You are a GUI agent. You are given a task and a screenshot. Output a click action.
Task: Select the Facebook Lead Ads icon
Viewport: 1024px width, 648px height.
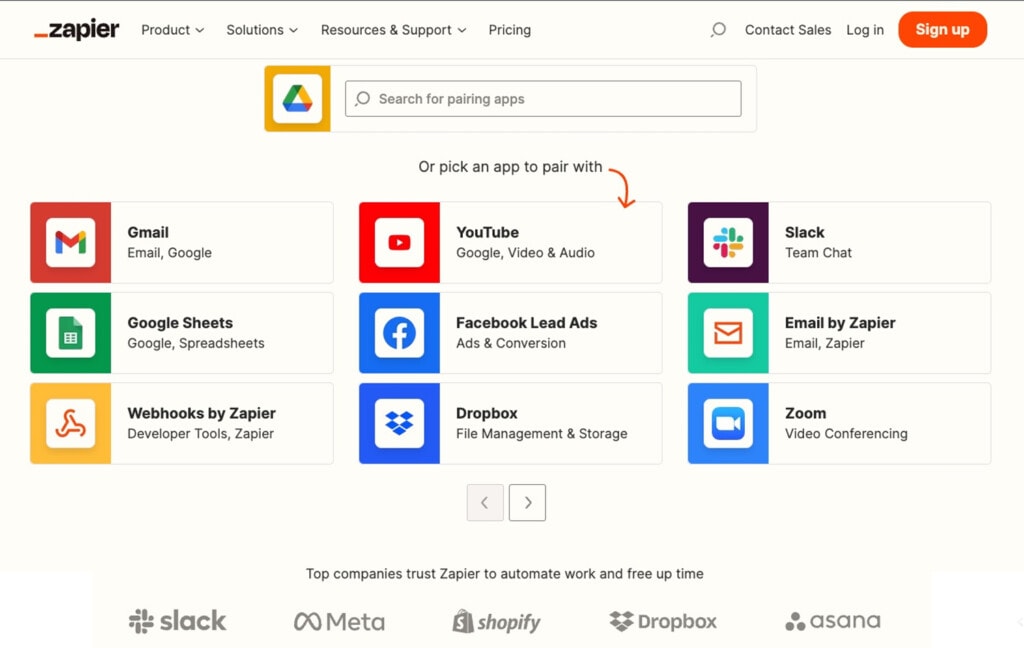399,332
